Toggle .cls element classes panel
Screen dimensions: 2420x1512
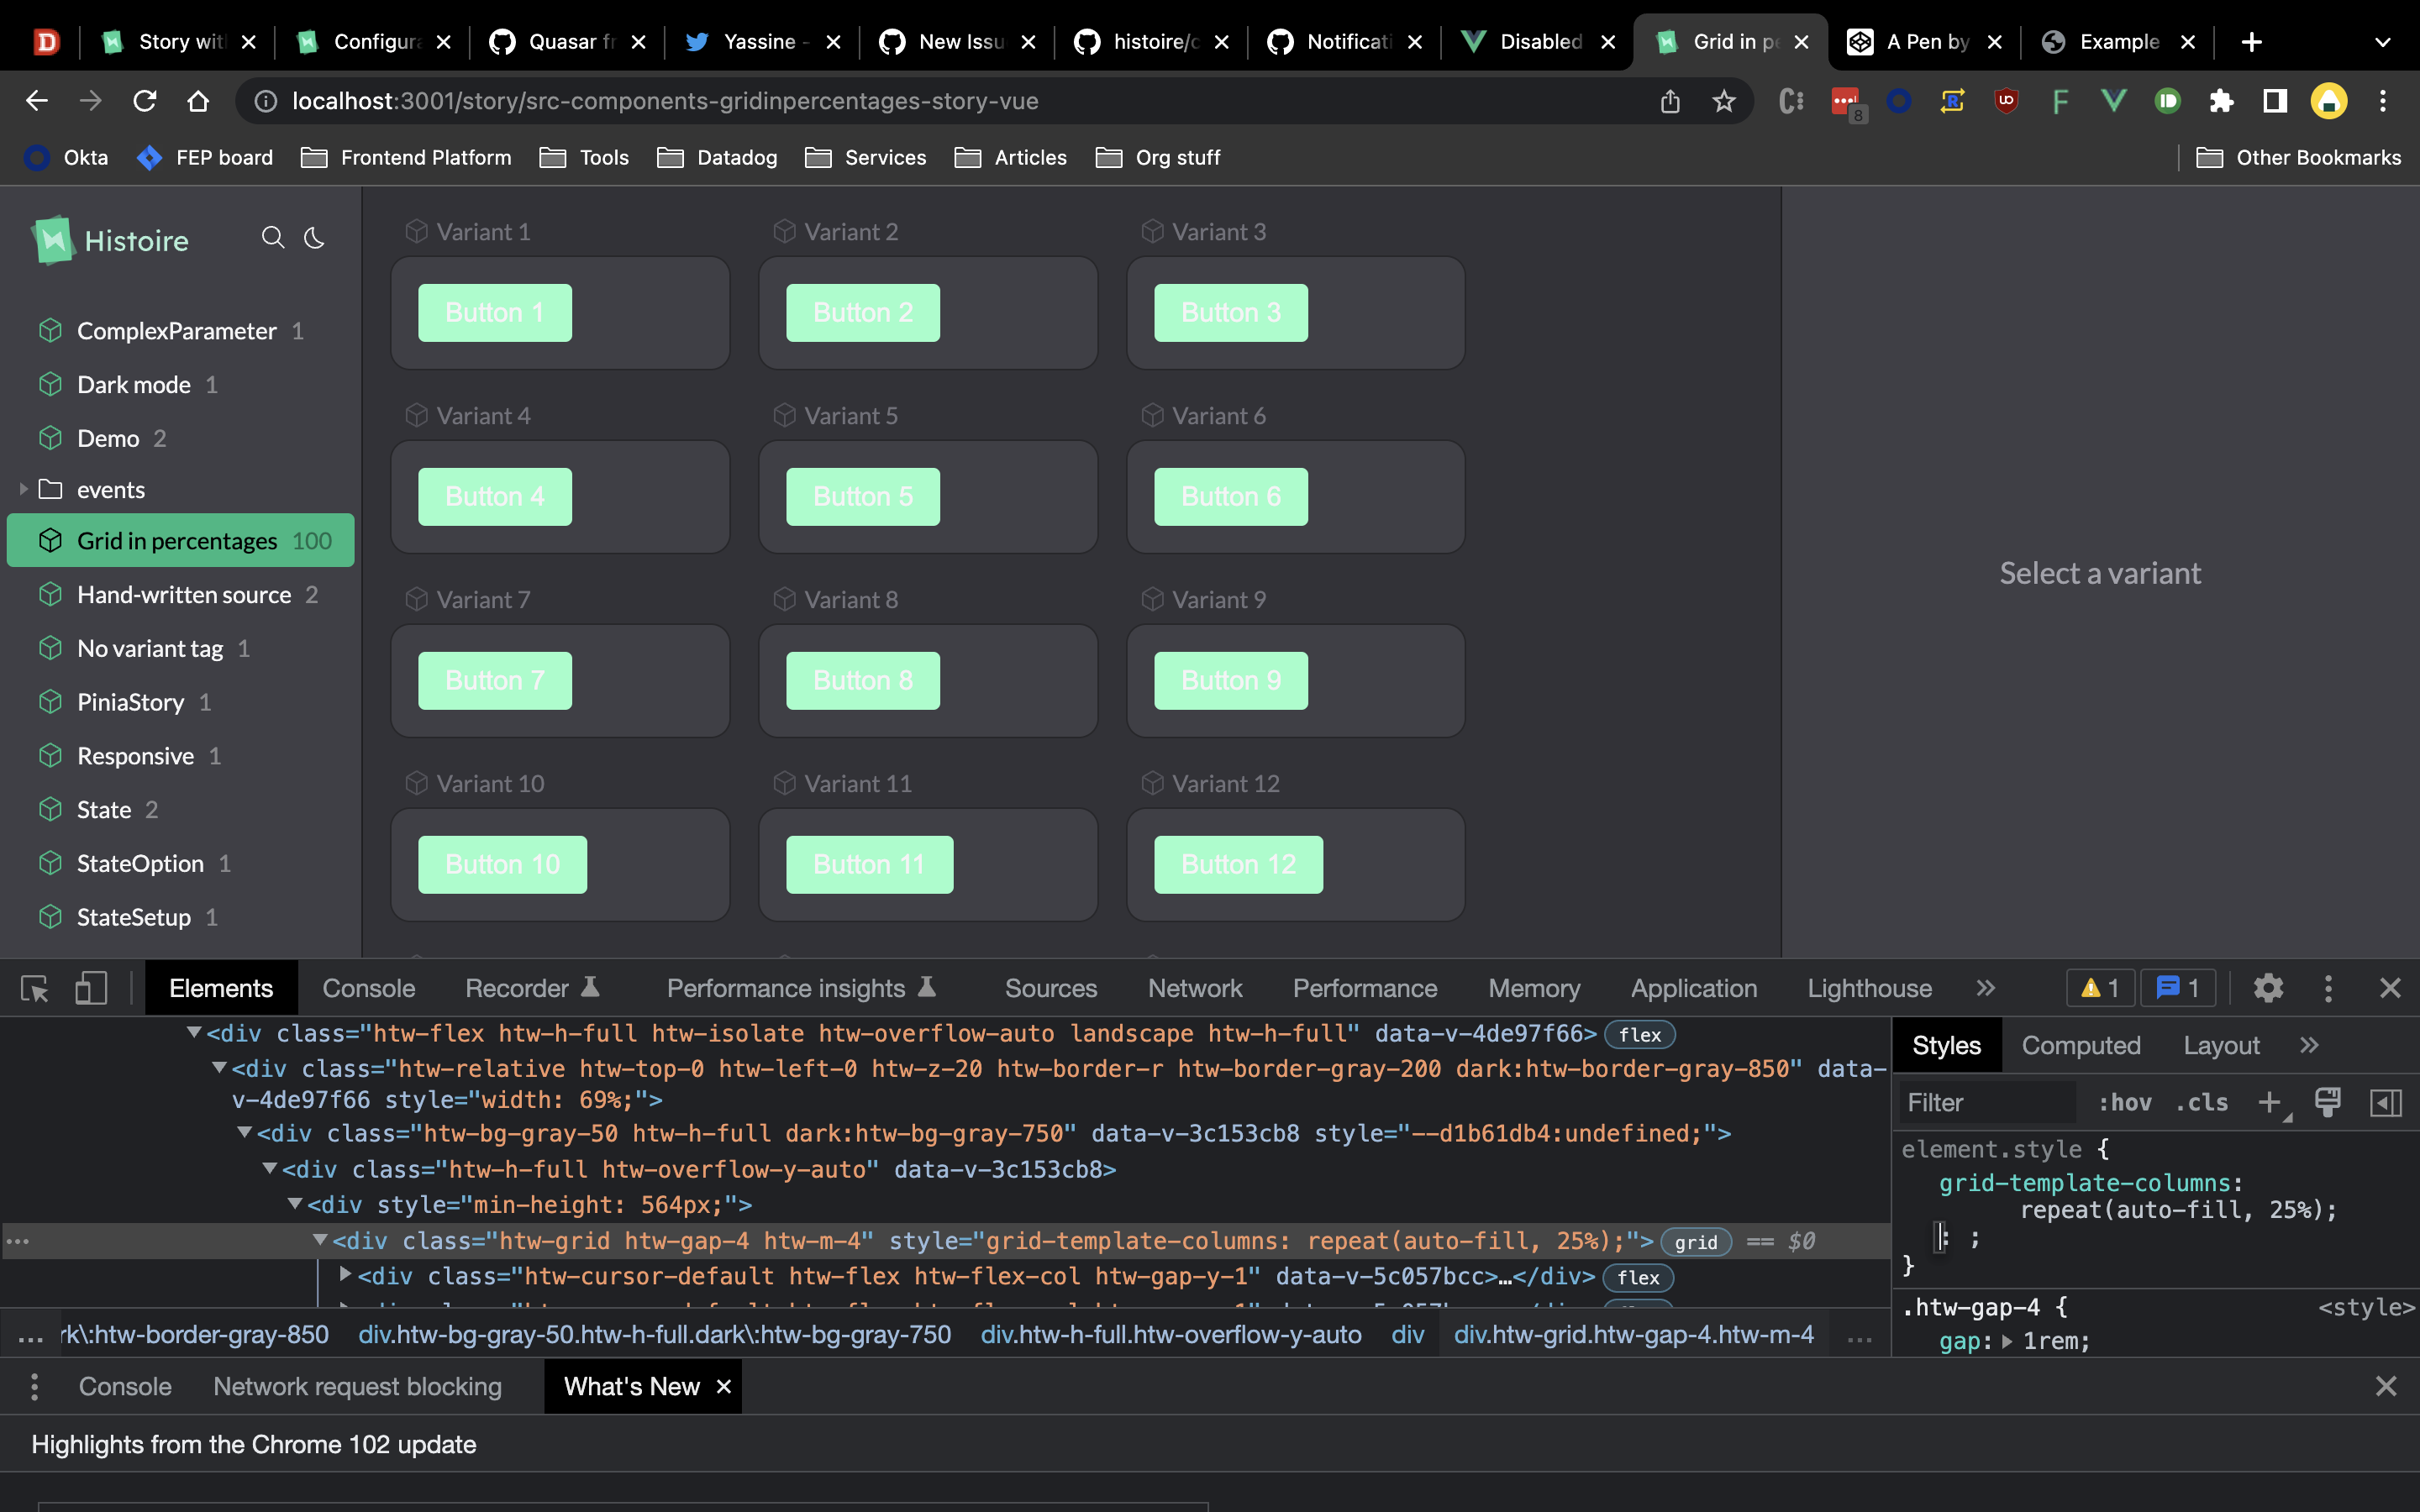[2201, 1103]
